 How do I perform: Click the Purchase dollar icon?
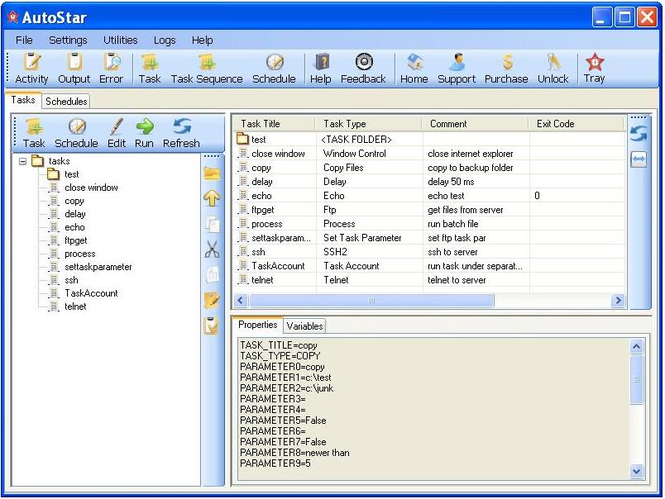506,69
